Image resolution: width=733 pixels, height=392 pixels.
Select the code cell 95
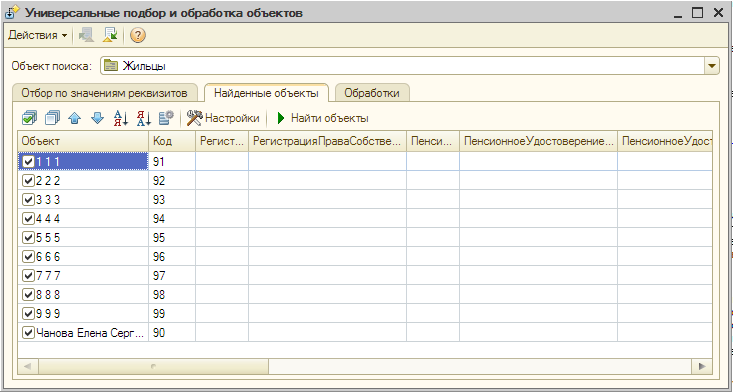tap(172, 238)
